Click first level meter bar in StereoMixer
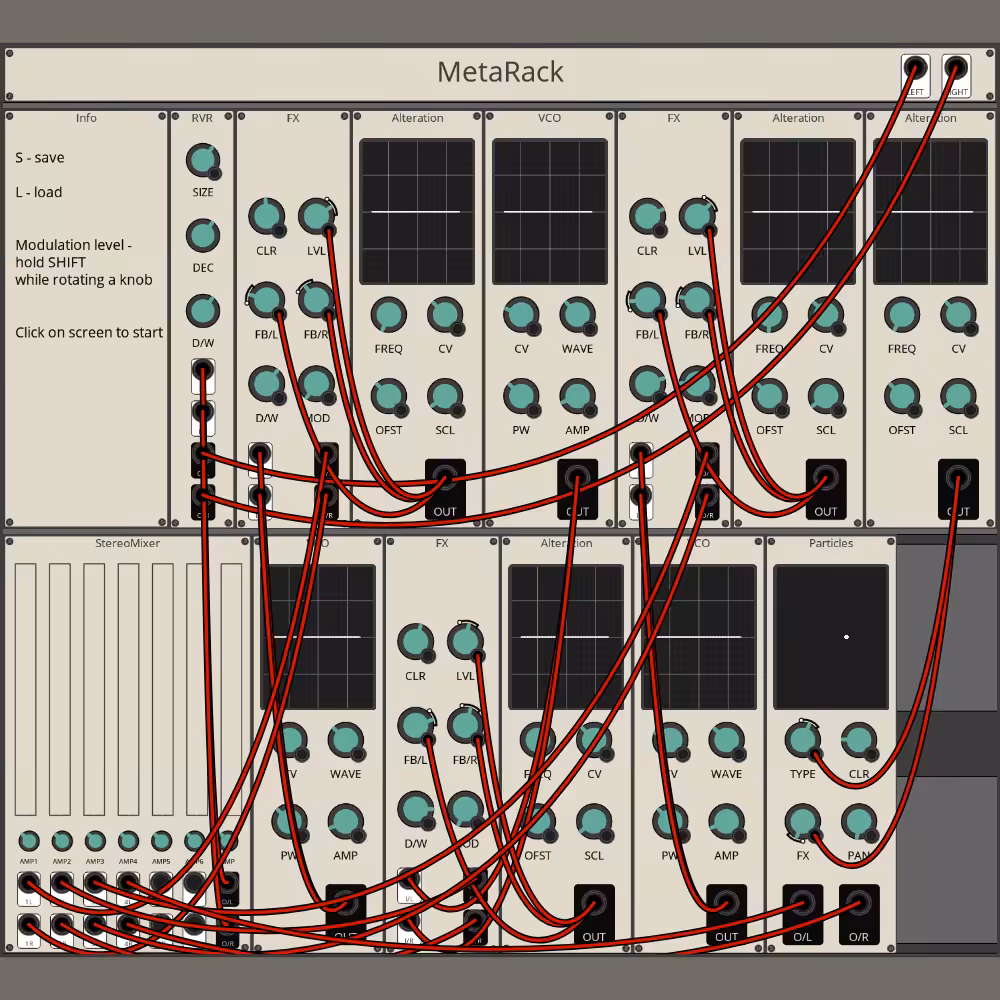The width and height of the screenshot is (1000, 1000). click(26, 689)
